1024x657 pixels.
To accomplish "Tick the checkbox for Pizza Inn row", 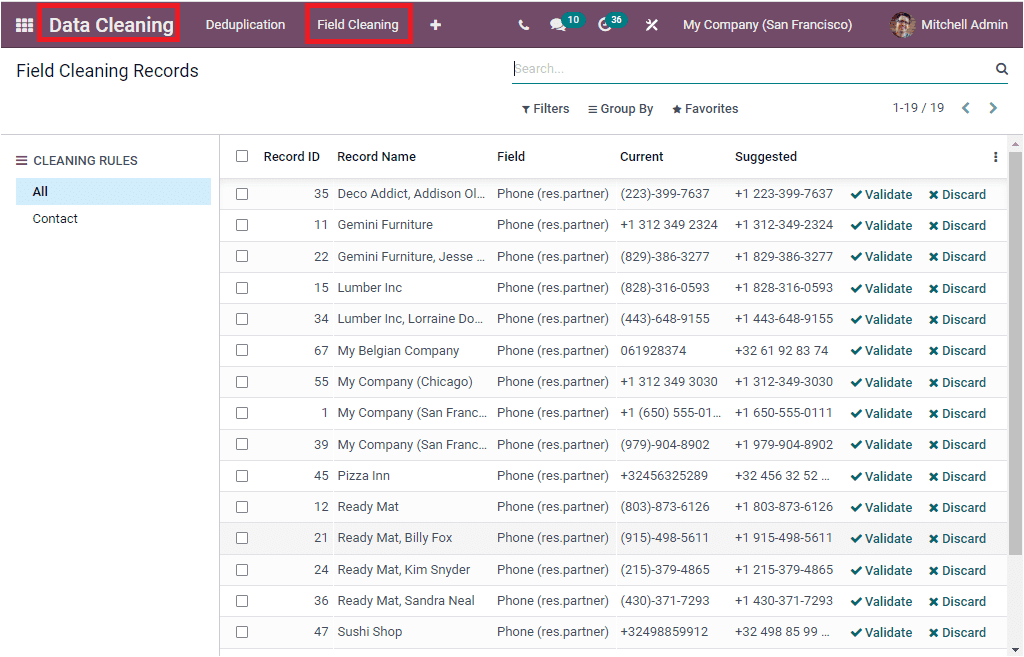I will 241,476.
